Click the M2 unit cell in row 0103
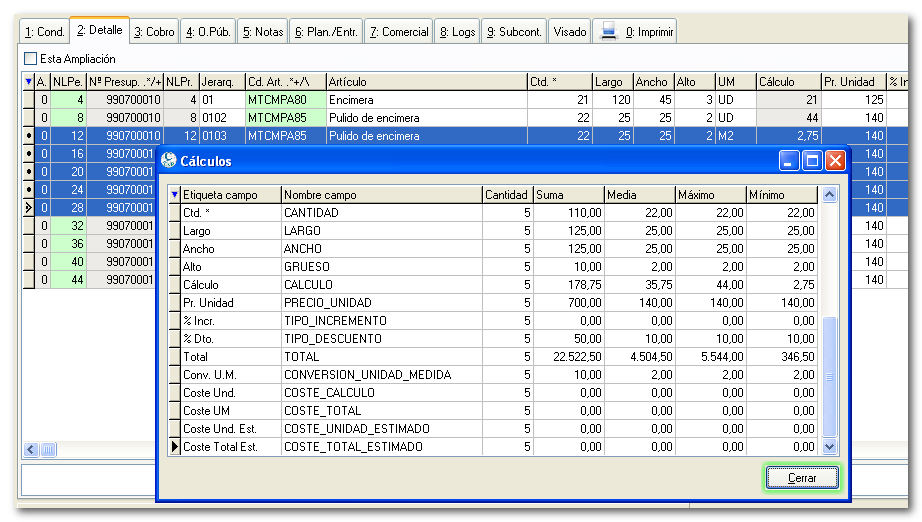The image size is (922, 522). [735, 136]
